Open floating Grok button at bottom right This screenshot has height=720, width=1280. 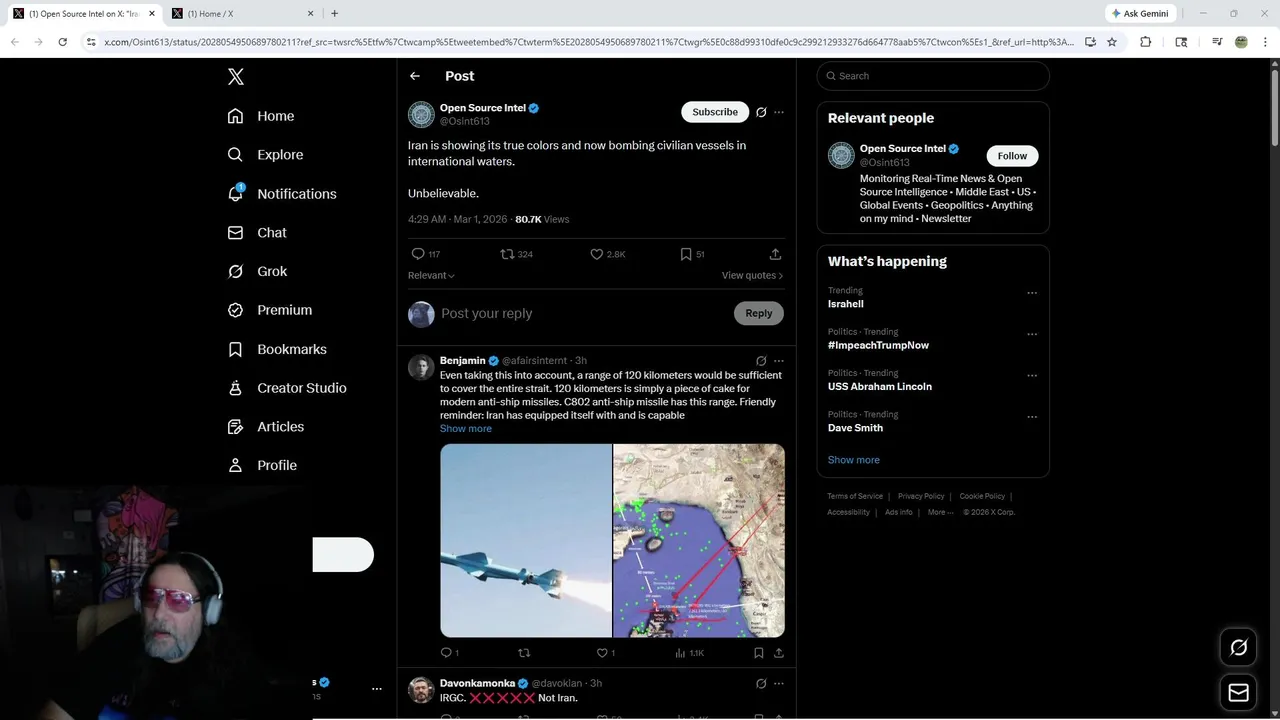tap(1238, 648)
